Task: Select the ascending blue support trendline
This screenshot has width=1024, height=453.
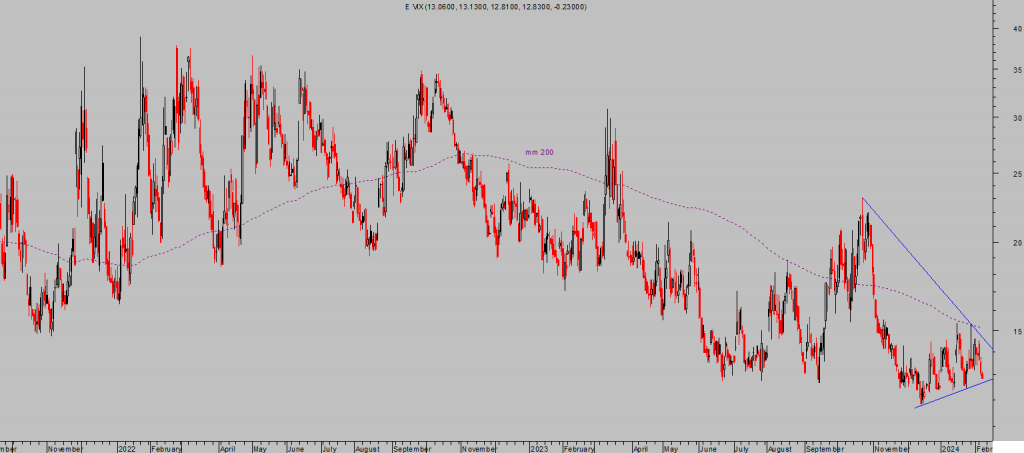Action: coord(953,394)
